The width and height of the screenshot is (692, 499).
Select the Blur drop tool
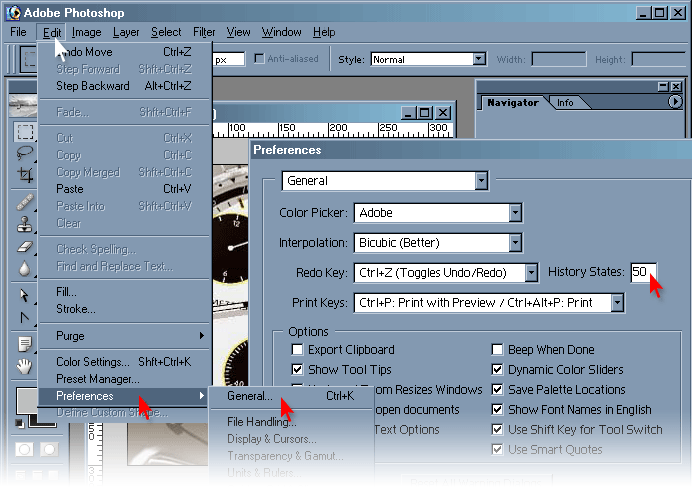[25, 268]
